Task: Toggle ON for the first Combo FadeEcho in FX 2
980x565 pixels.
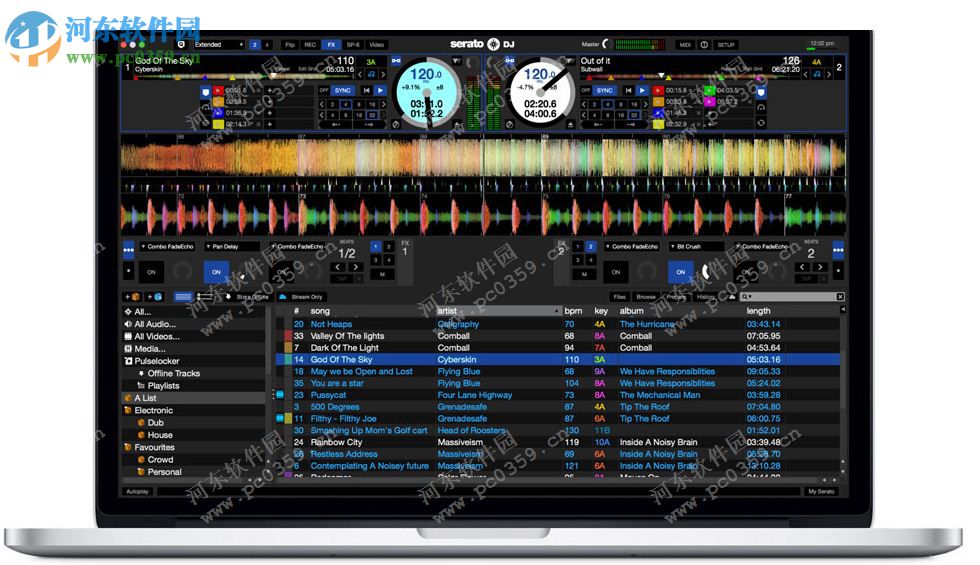Action: tap(616, 272)
